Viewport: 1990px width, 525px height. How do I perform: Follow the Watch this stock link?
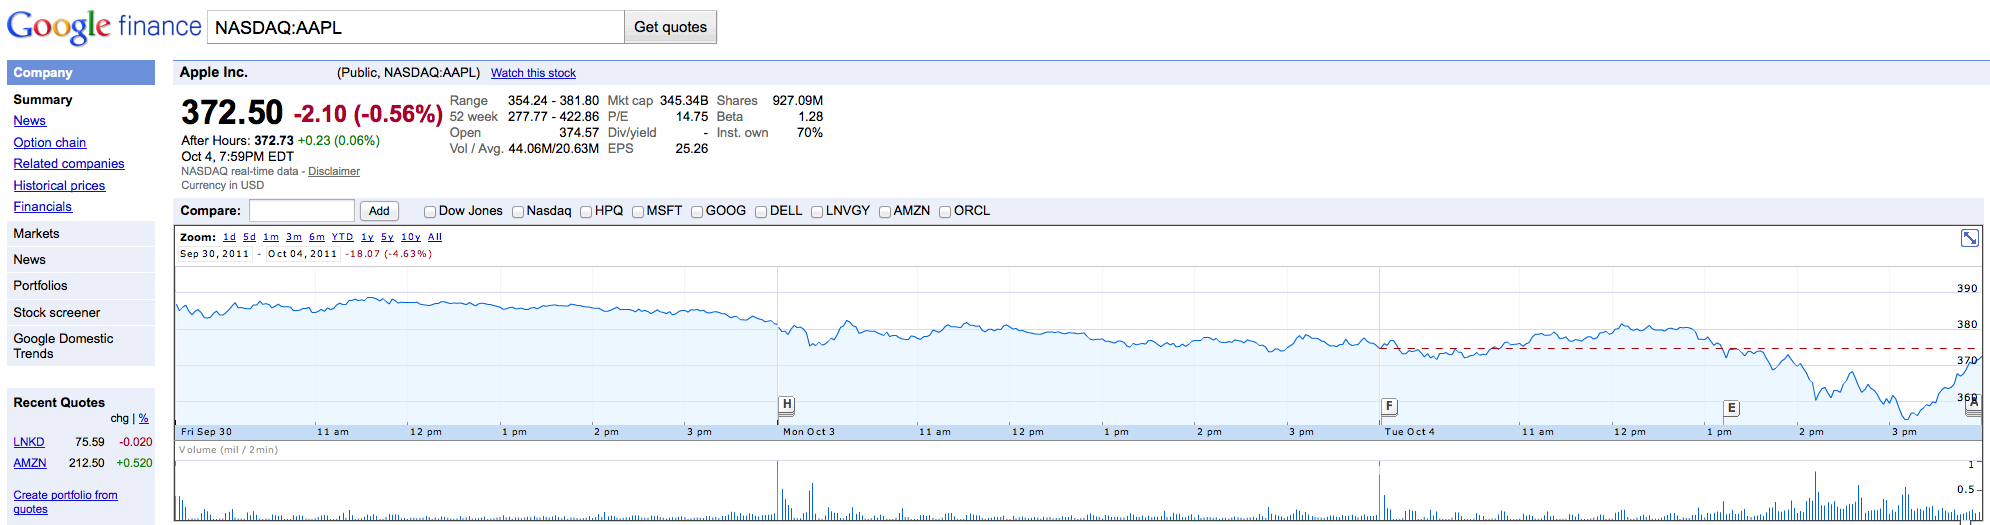(533, 73)
